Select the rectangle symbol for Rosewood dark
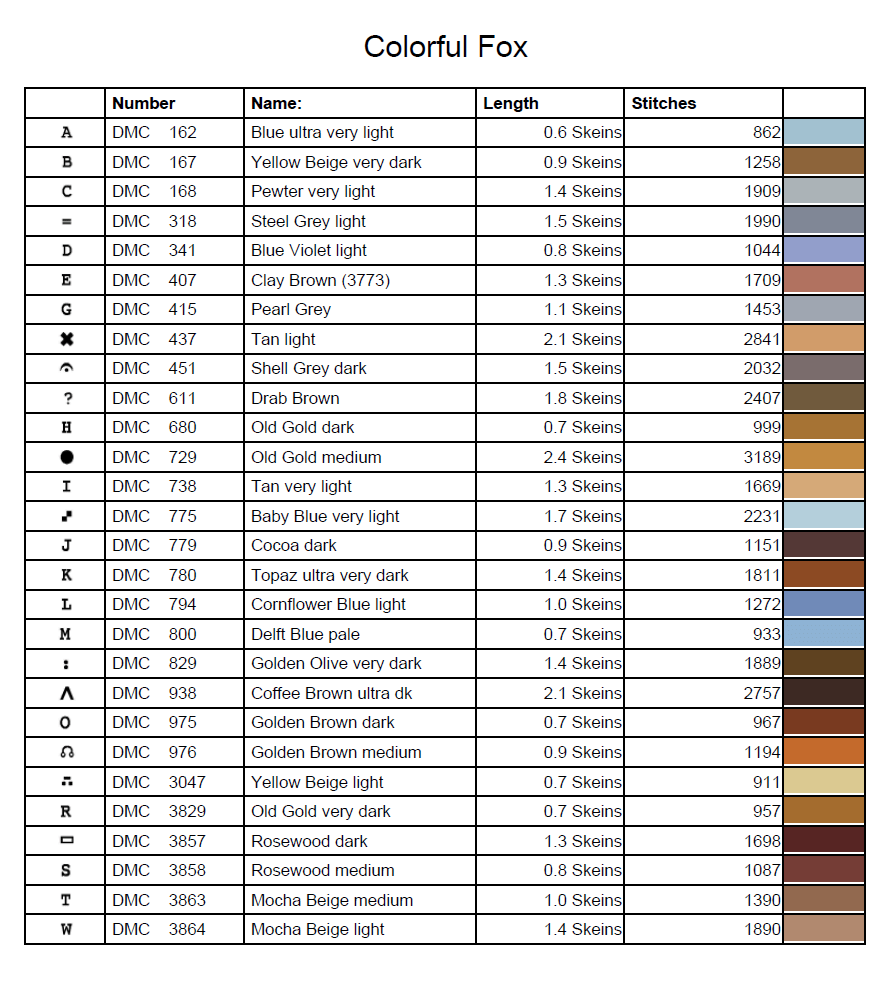This screenshot has height=990, width=881. (66, 841)
